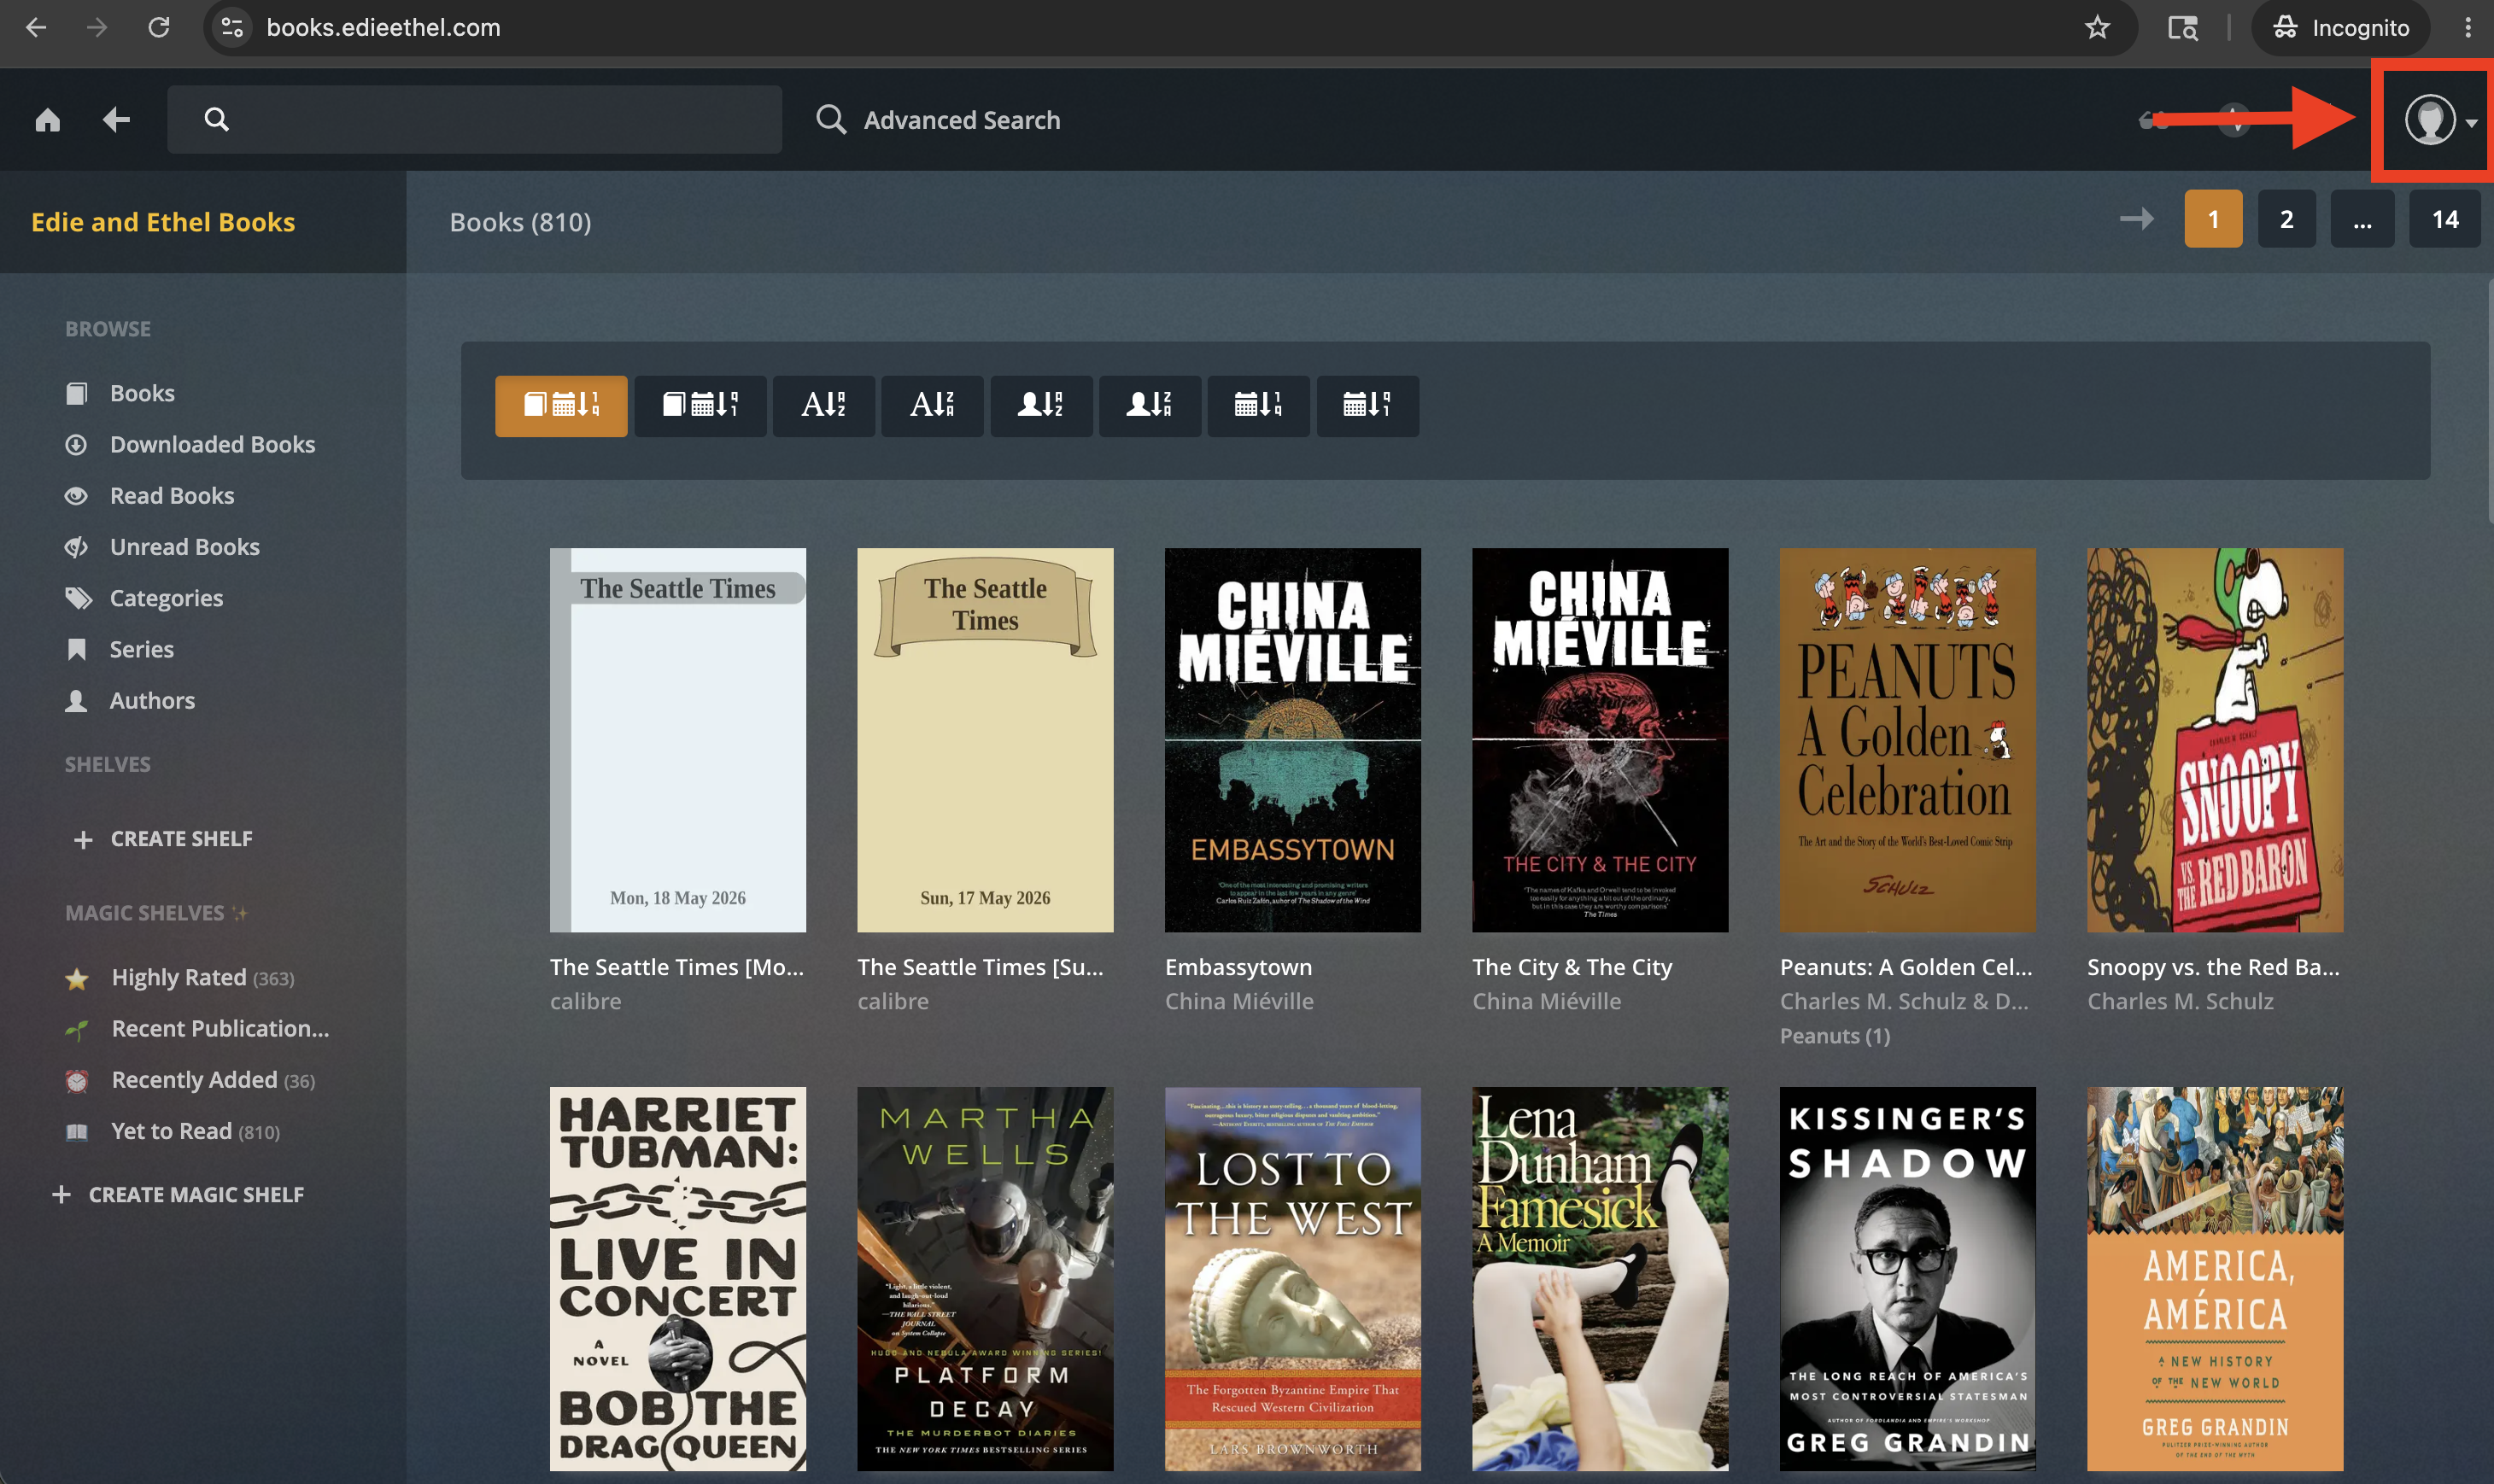Open Lena Dunham Famesick cover
This screenshot has width=2494, height=1484.
click(1600, 1278)
